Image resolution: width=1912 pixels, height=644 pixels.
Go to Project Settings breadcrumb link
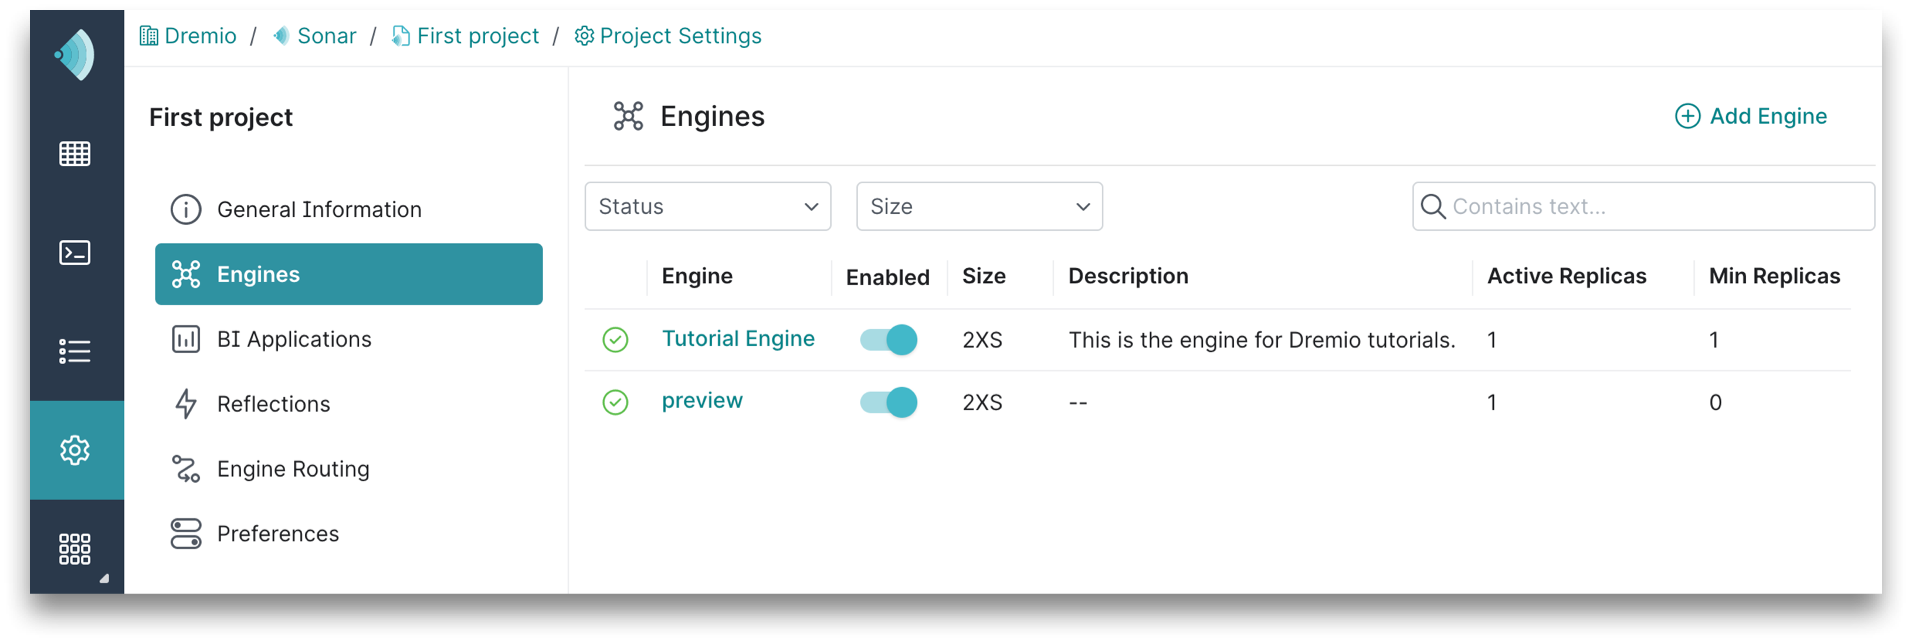(680, 36)
